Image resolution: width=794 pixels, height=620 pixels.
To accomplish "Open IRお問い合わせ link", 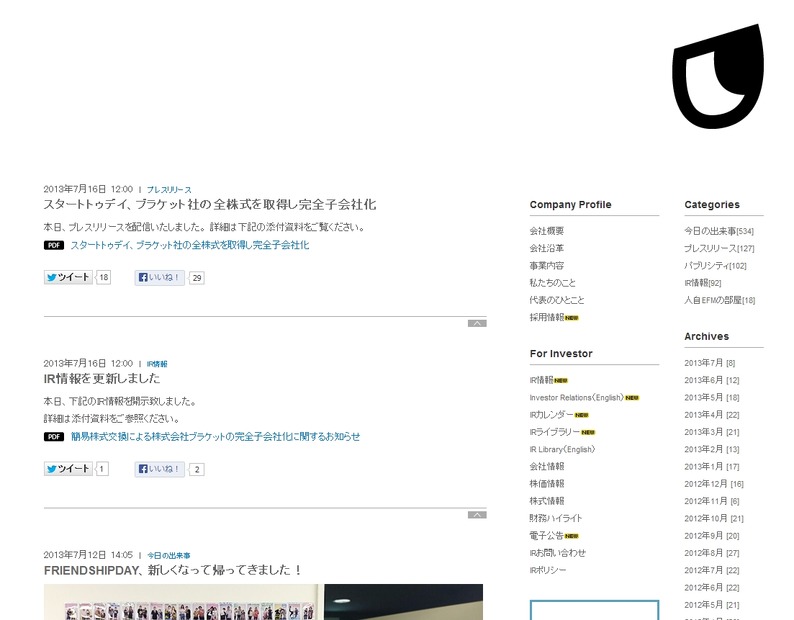I will (x=558, y=553).
